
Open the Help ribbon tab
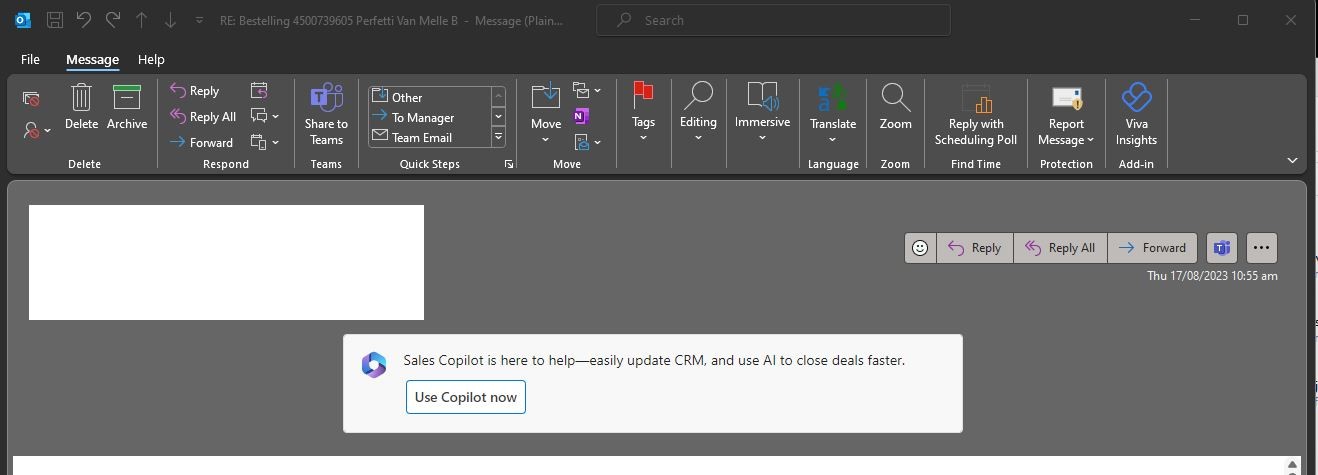[151, 60]
